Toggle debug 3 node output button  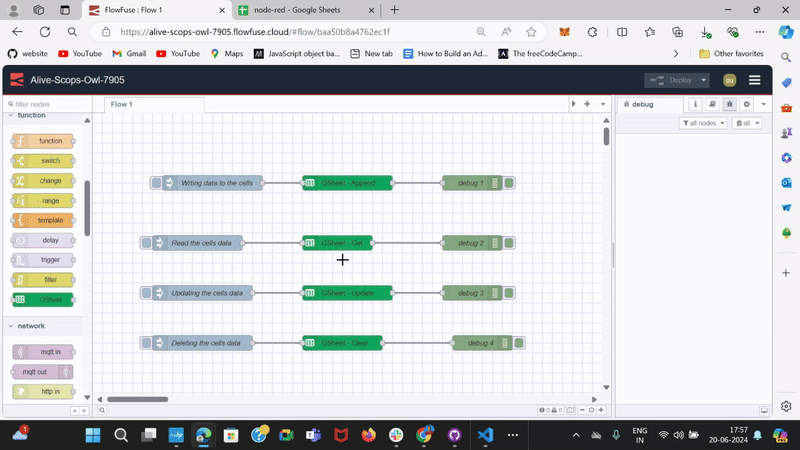pos(509,293)
